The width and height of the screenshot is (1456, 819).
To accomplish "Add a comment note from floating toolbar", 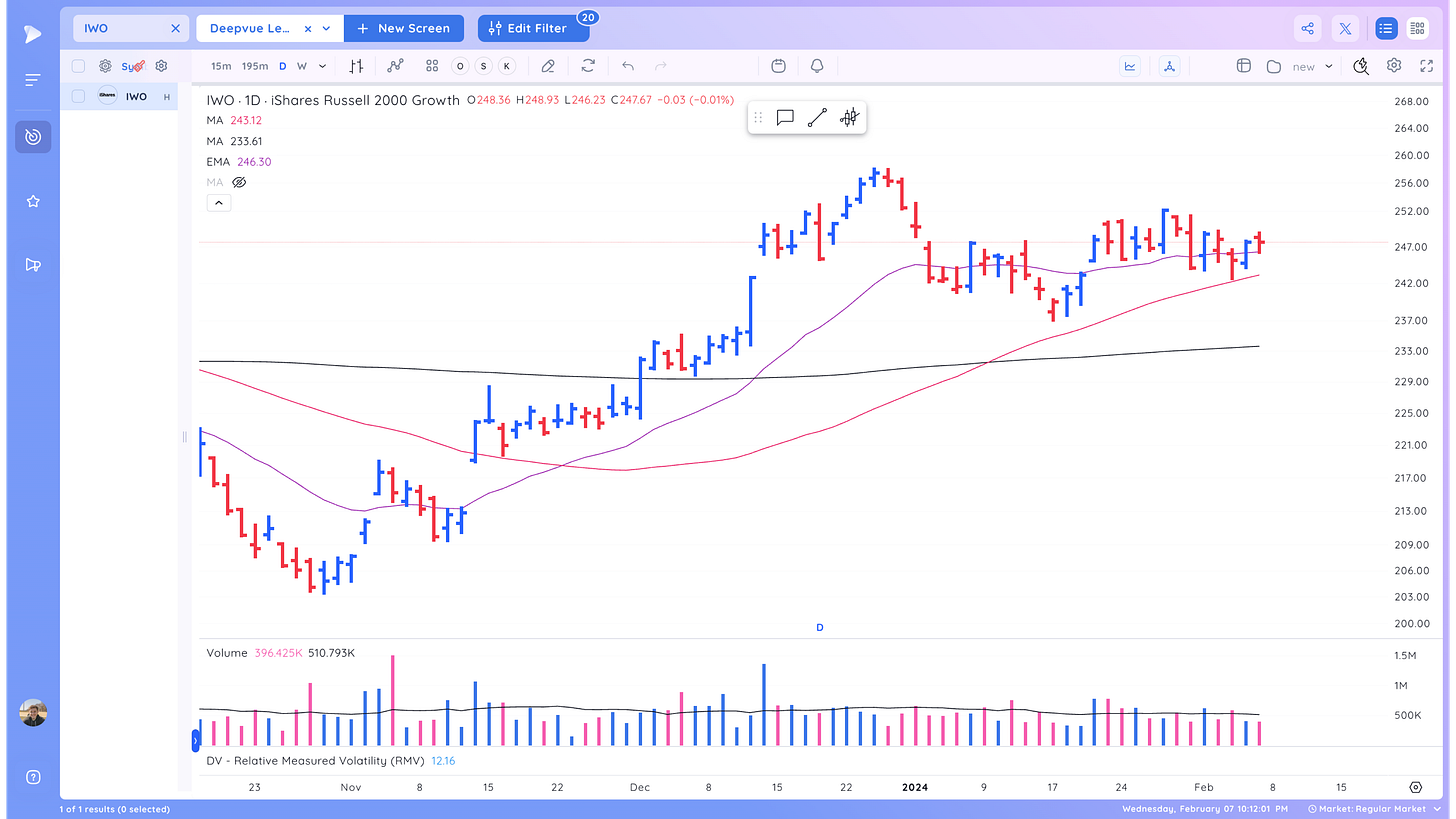I will click(x=785, y=118).
